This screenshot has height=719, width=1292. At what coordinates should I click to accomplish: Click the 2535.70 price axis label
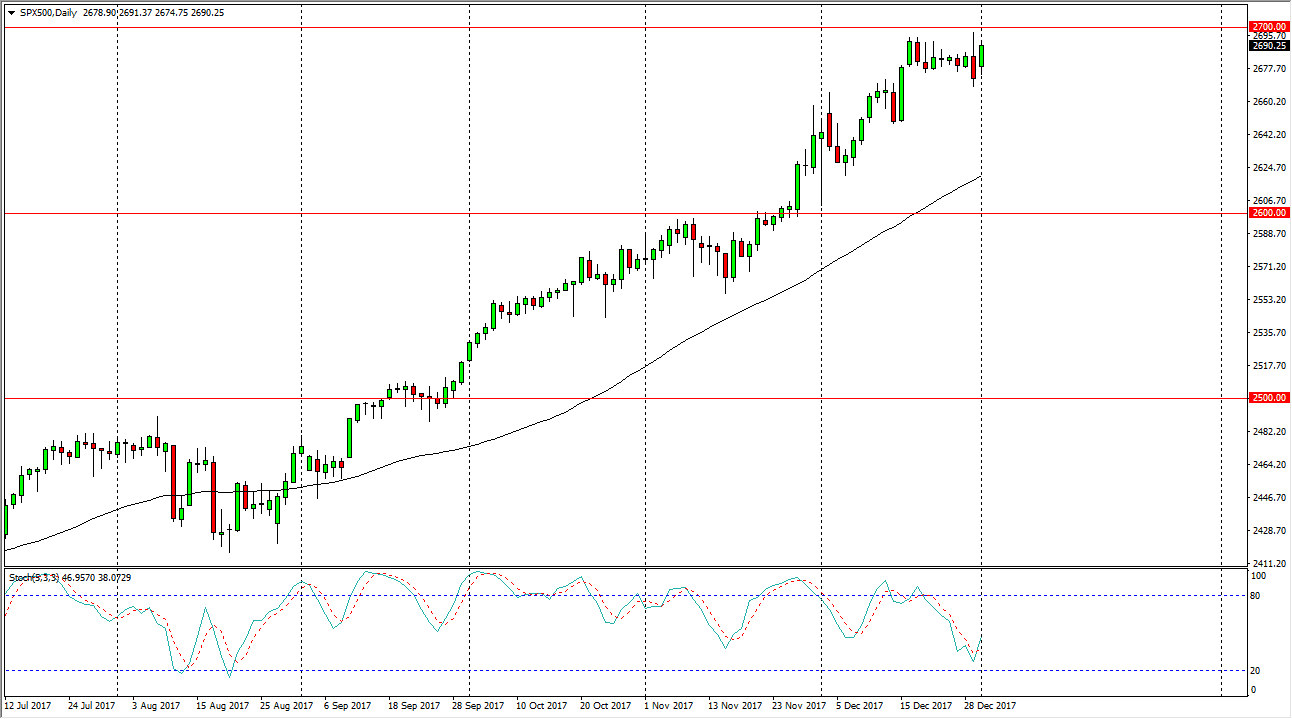coord(1267,333)
